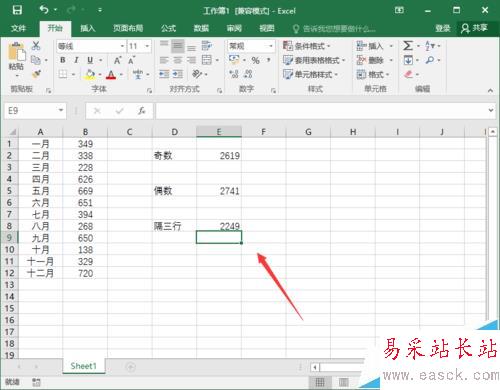Open the File tab
The image size is (500, 390).
(18, 28)
